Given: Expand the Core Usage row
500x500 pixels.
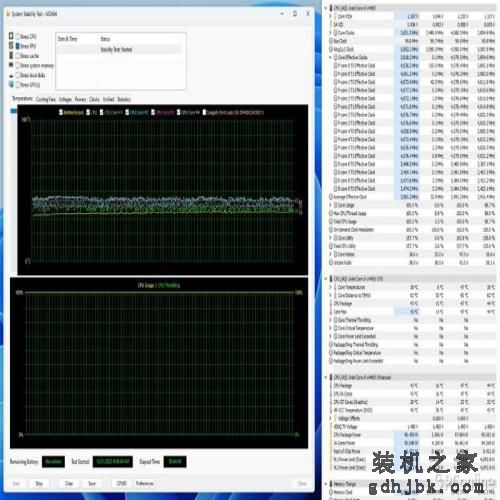Looking at the screenshot, I should [x=330, y=205].
